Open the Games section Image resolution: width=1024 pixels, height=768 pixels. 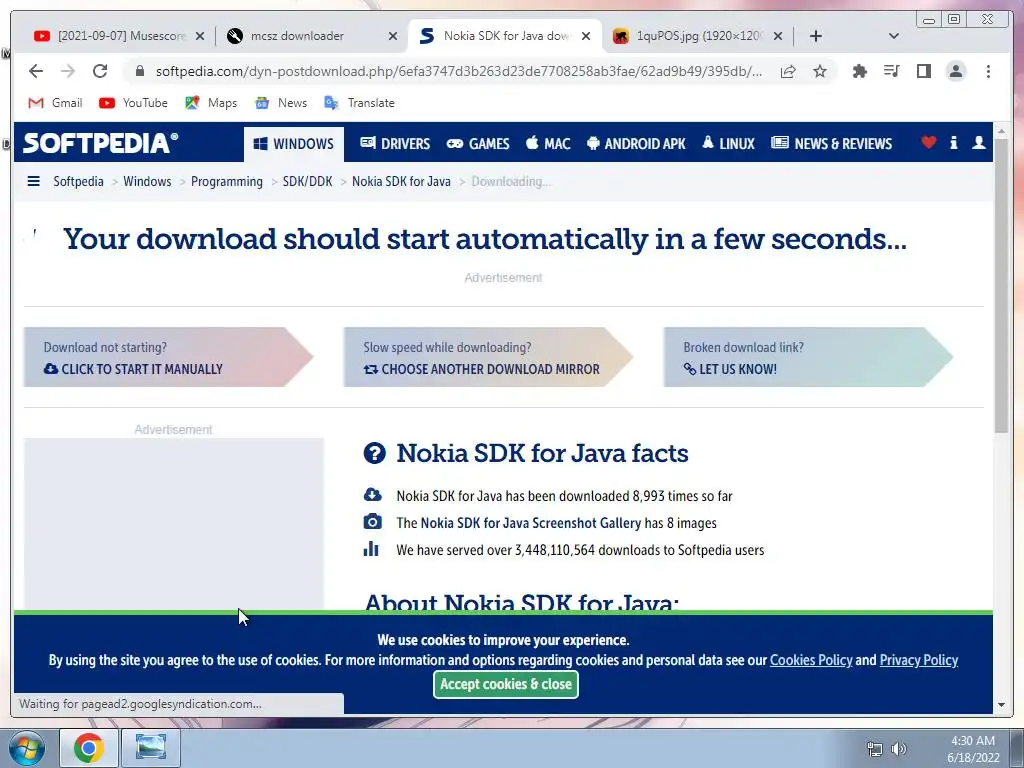coord(478,144)
